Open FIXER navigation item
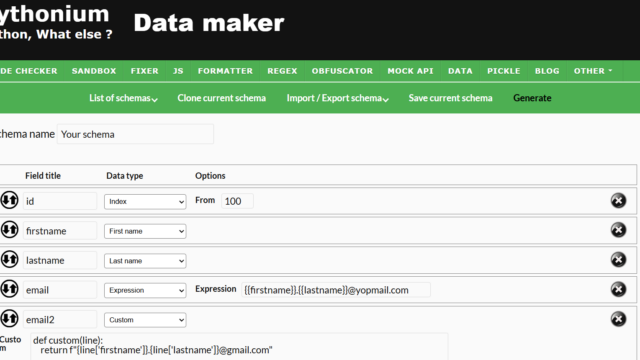The width and height of the screenshot is (640, 360). pyautogui.click(x=144, y=71)
